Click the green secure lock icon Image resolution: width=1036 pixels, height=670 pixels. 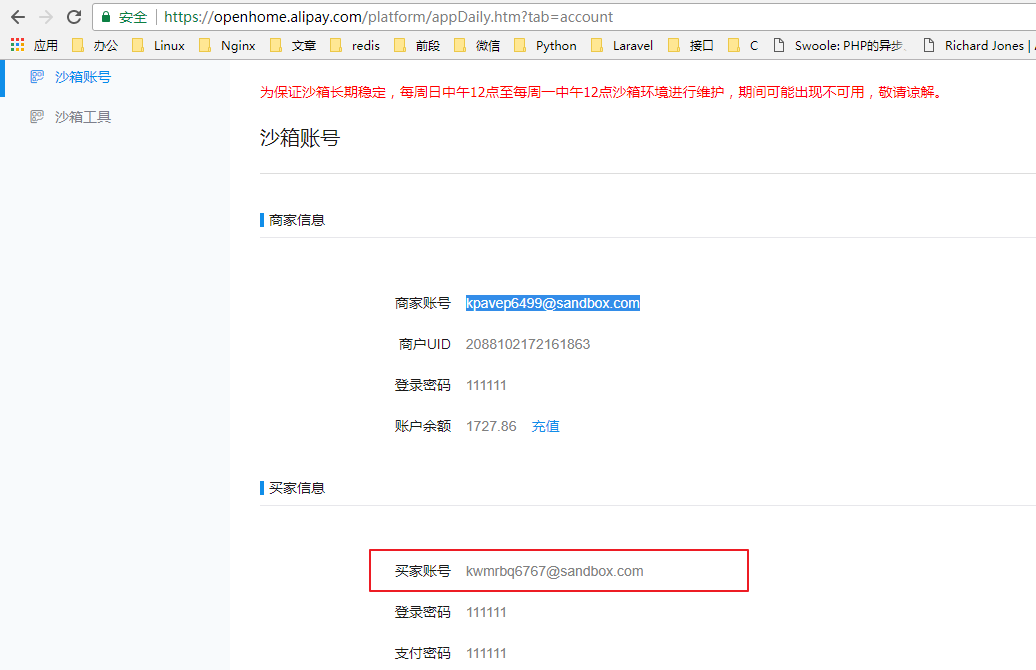tap(106, 17)
